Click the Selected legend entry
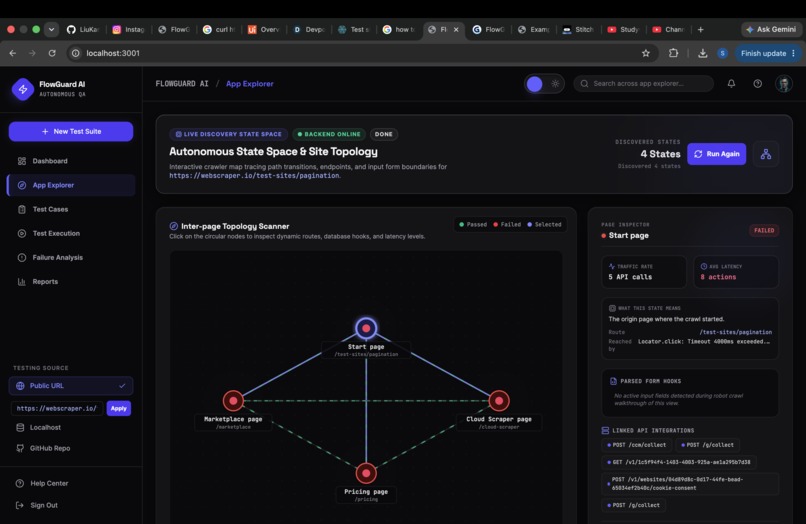Viewport: 806px width, 524px height. 544,225
